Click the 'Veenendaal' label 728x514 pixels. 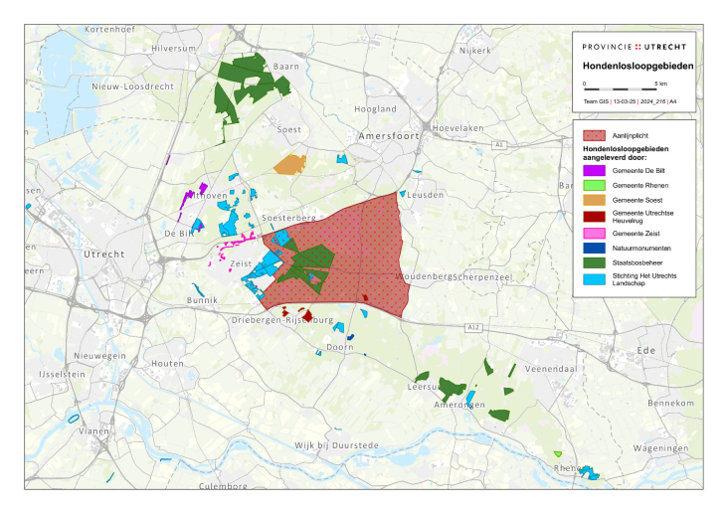pos(551,369)
